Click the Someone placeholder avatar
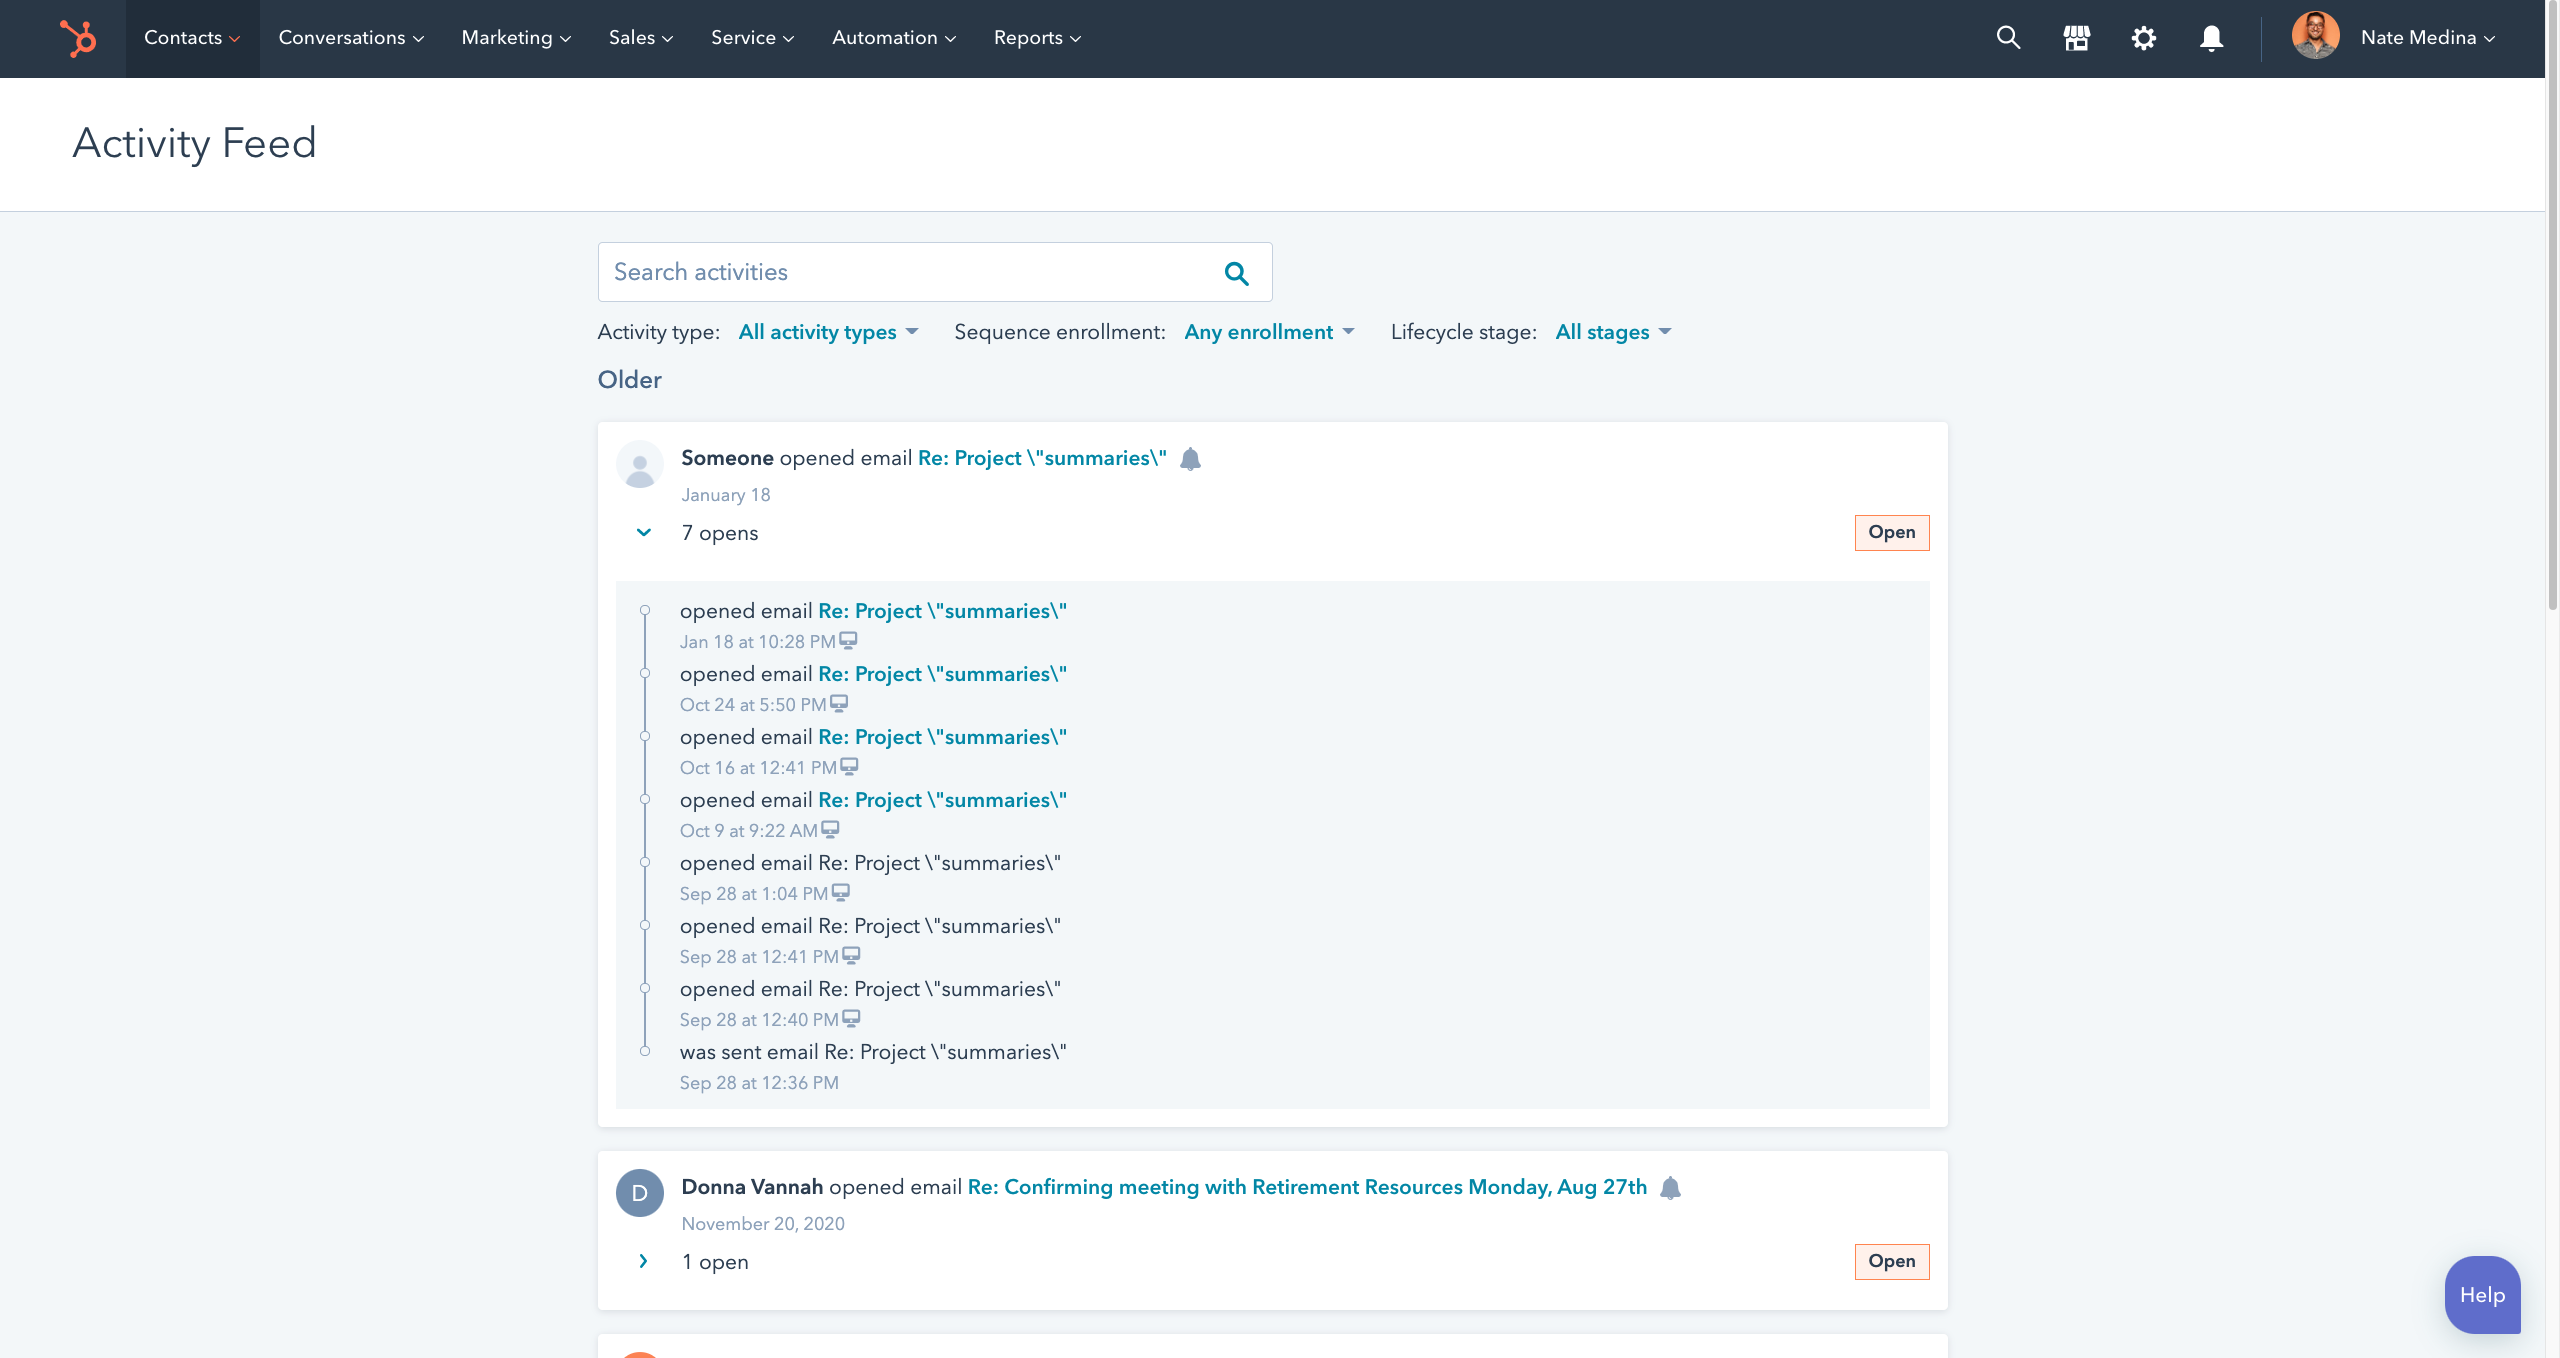Screen dimensions: 2560x1358 640,465
